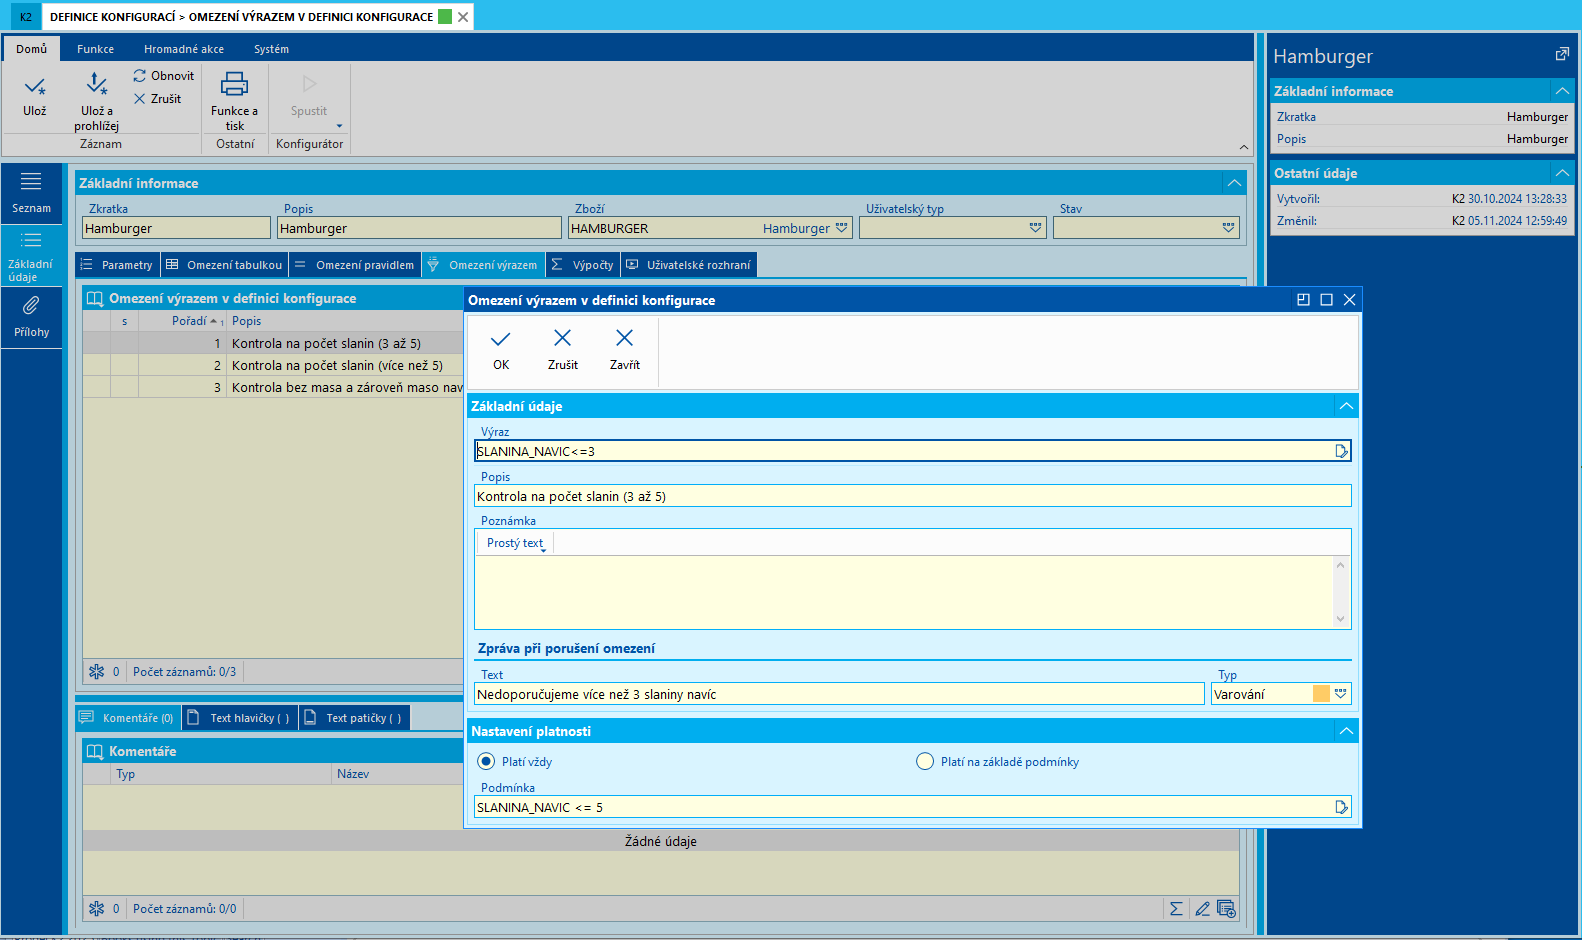Open expression editor icon in Výraz field

pos(1341,452)
